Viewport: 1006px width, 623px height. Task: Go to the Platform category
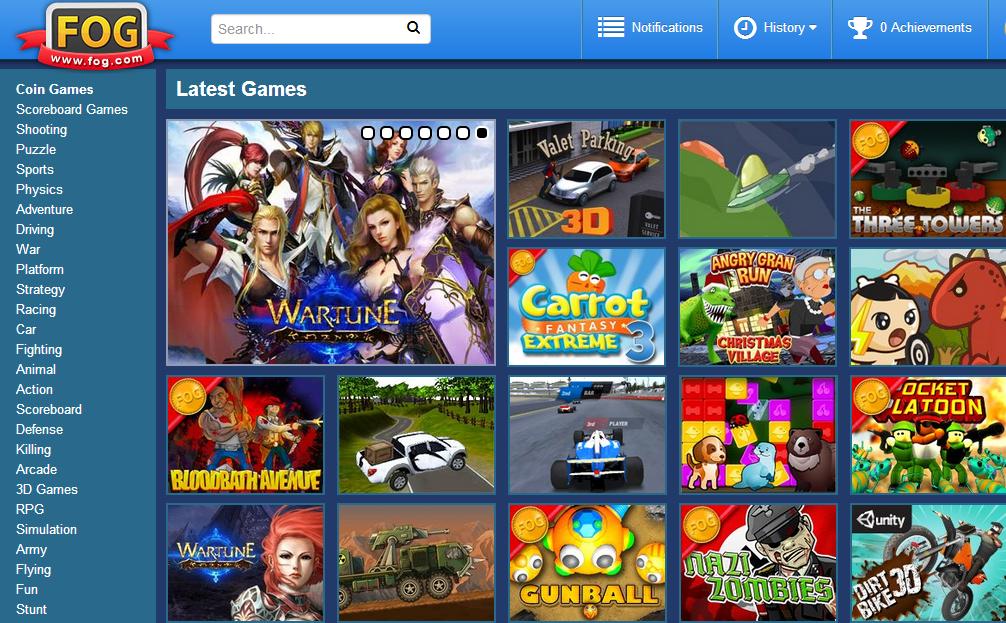pyautogui.click(x=40, y=269)
